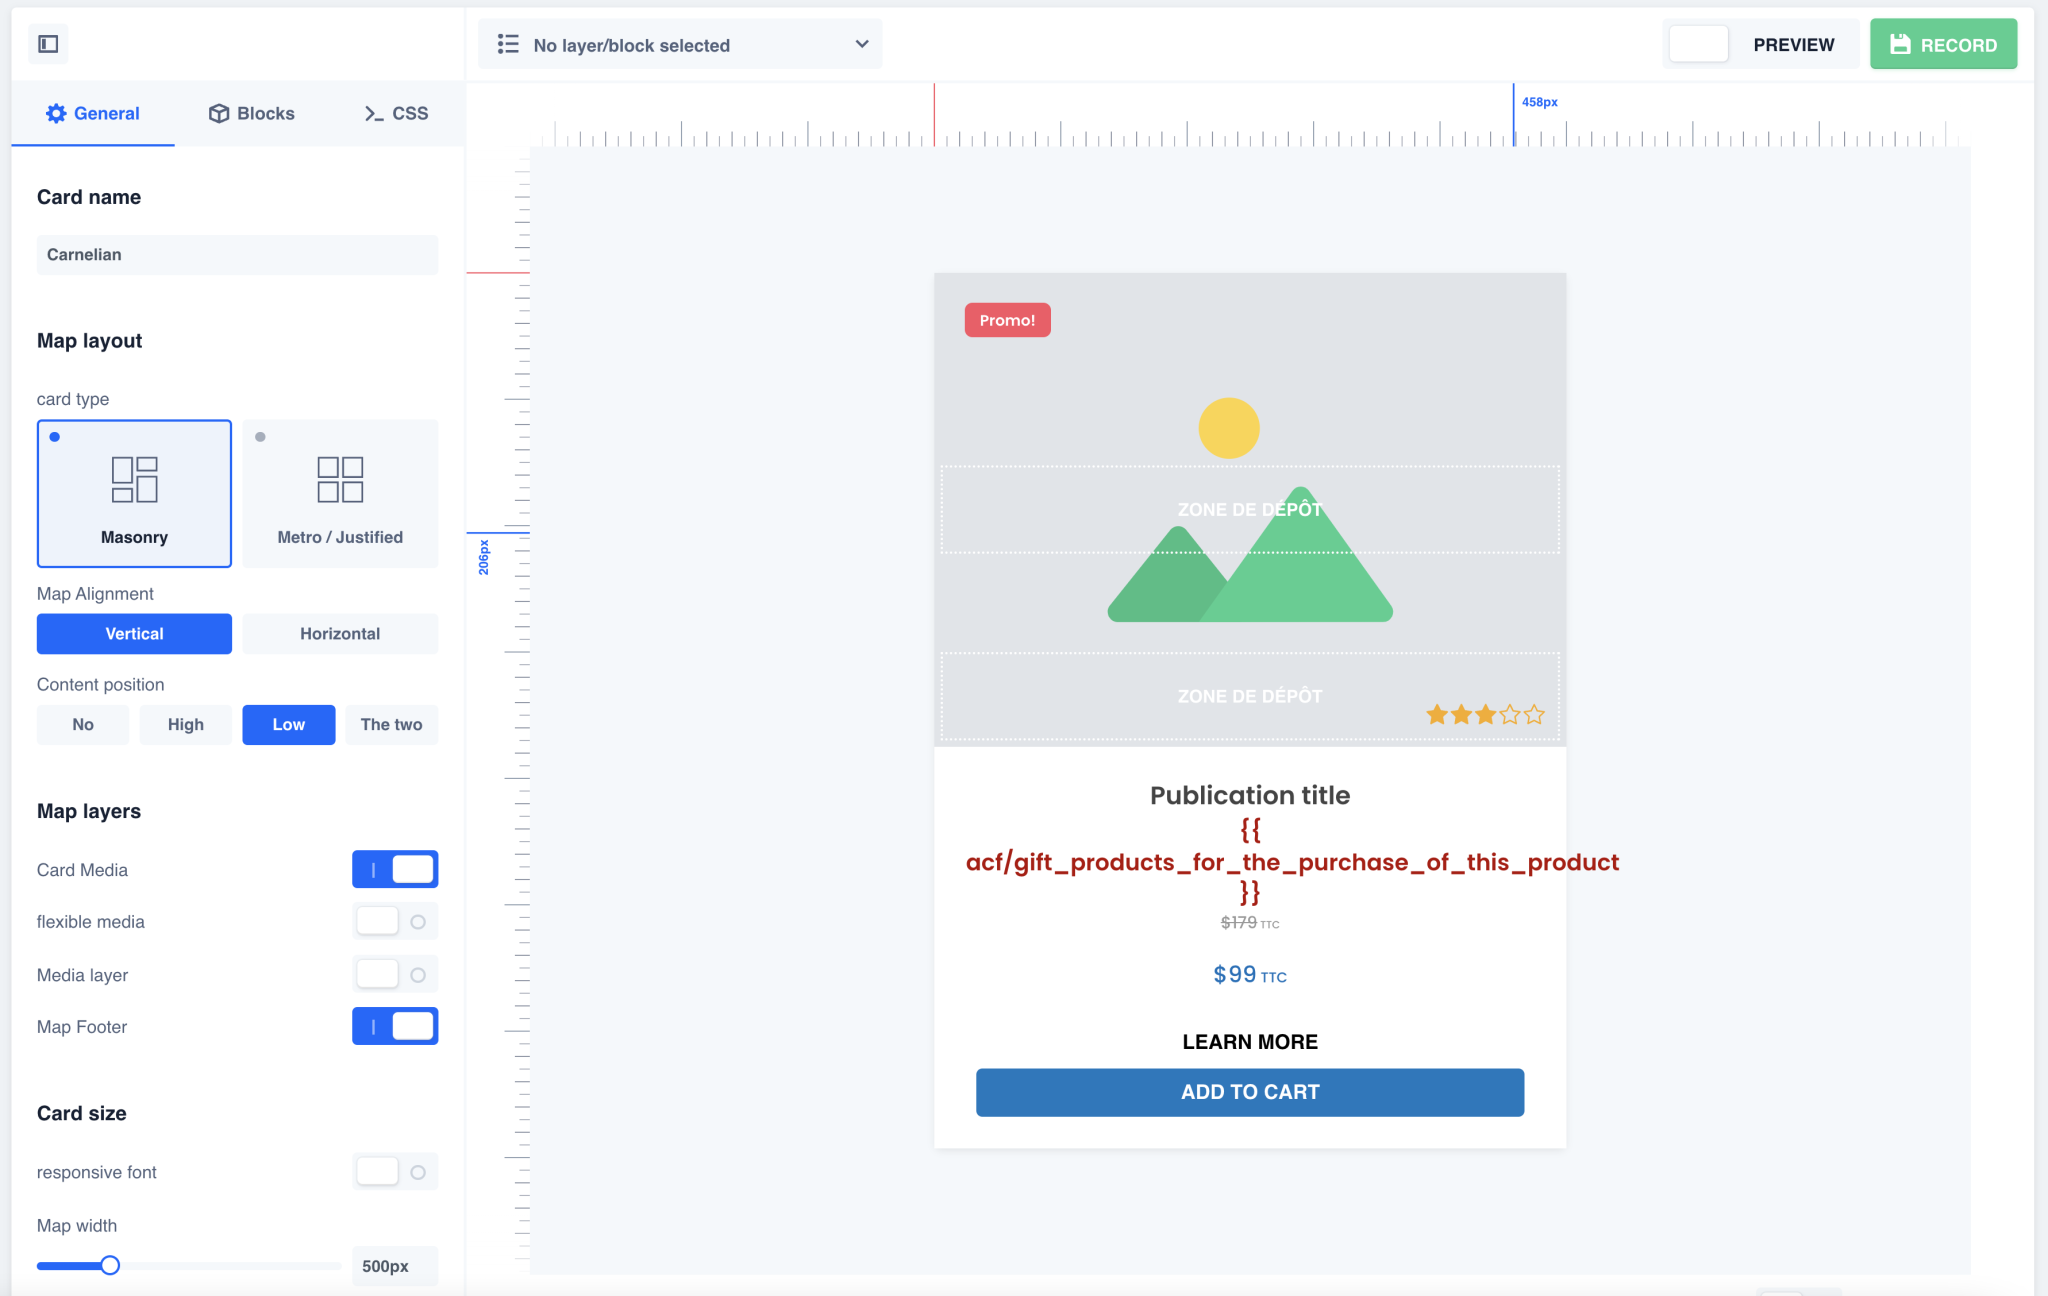
Task: Select the Metro / Justified card type
Action: 340,493
